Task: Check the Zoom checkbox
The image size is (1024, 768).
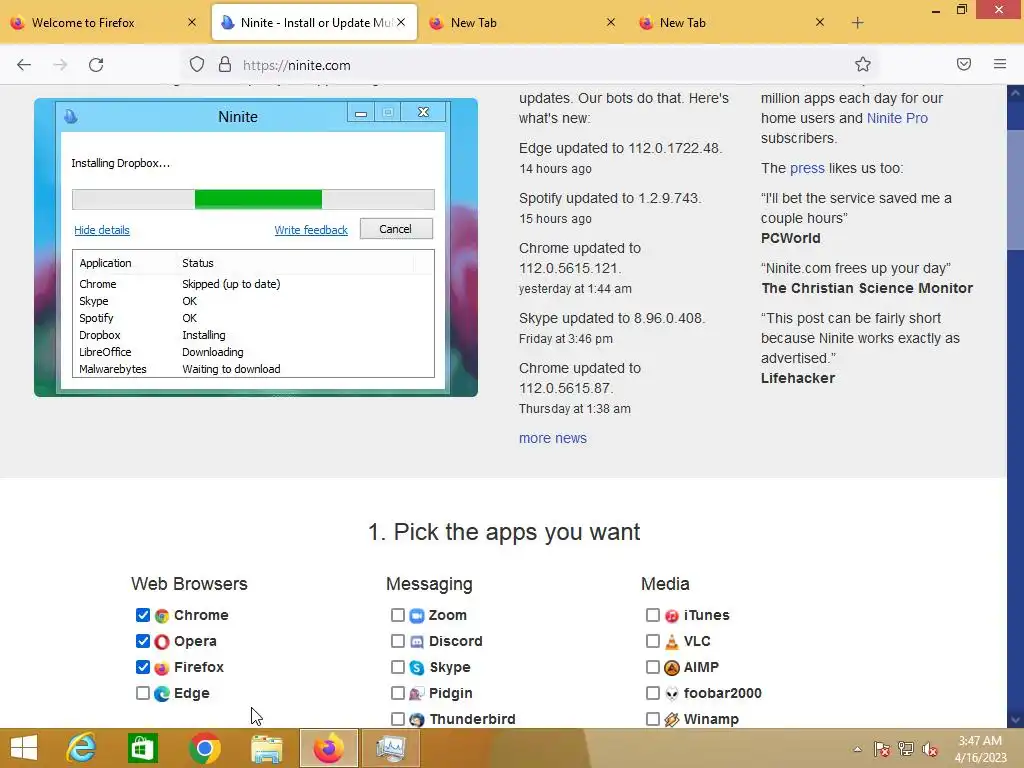Action: (398, 615)
